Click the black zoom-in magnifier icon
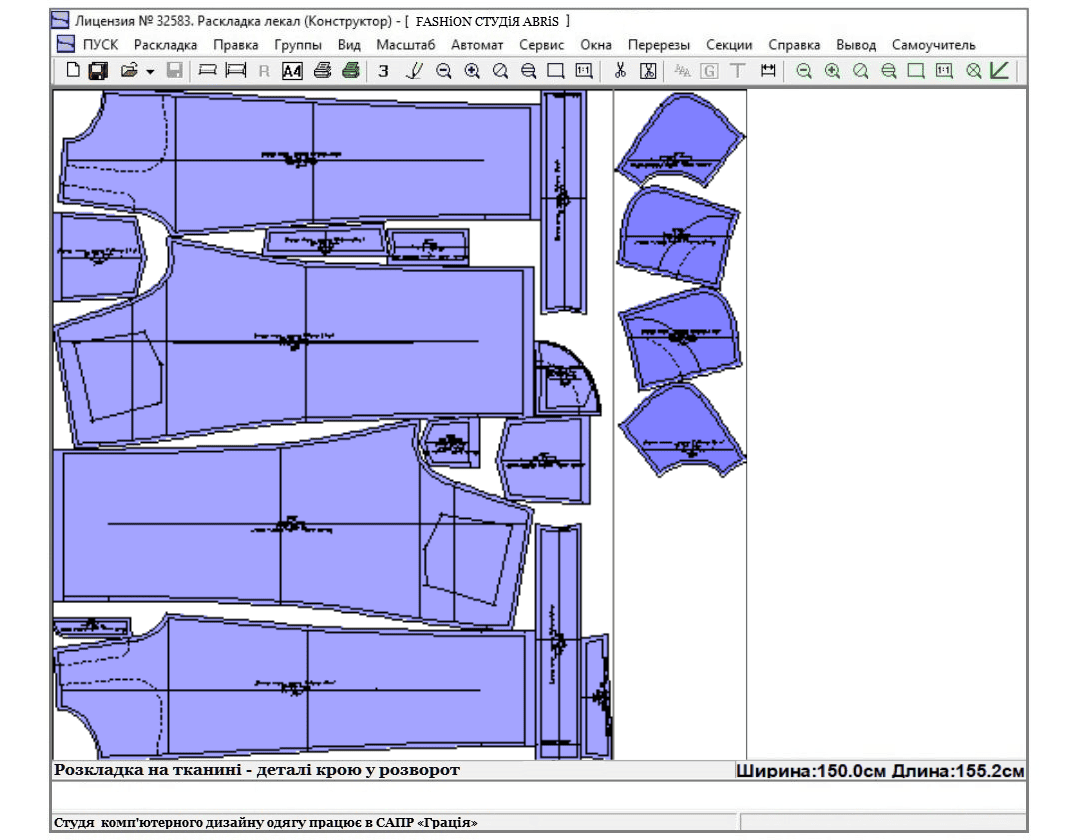Image resolution: width=1079 pixels, height=840 pixels. tap(472, 71)
